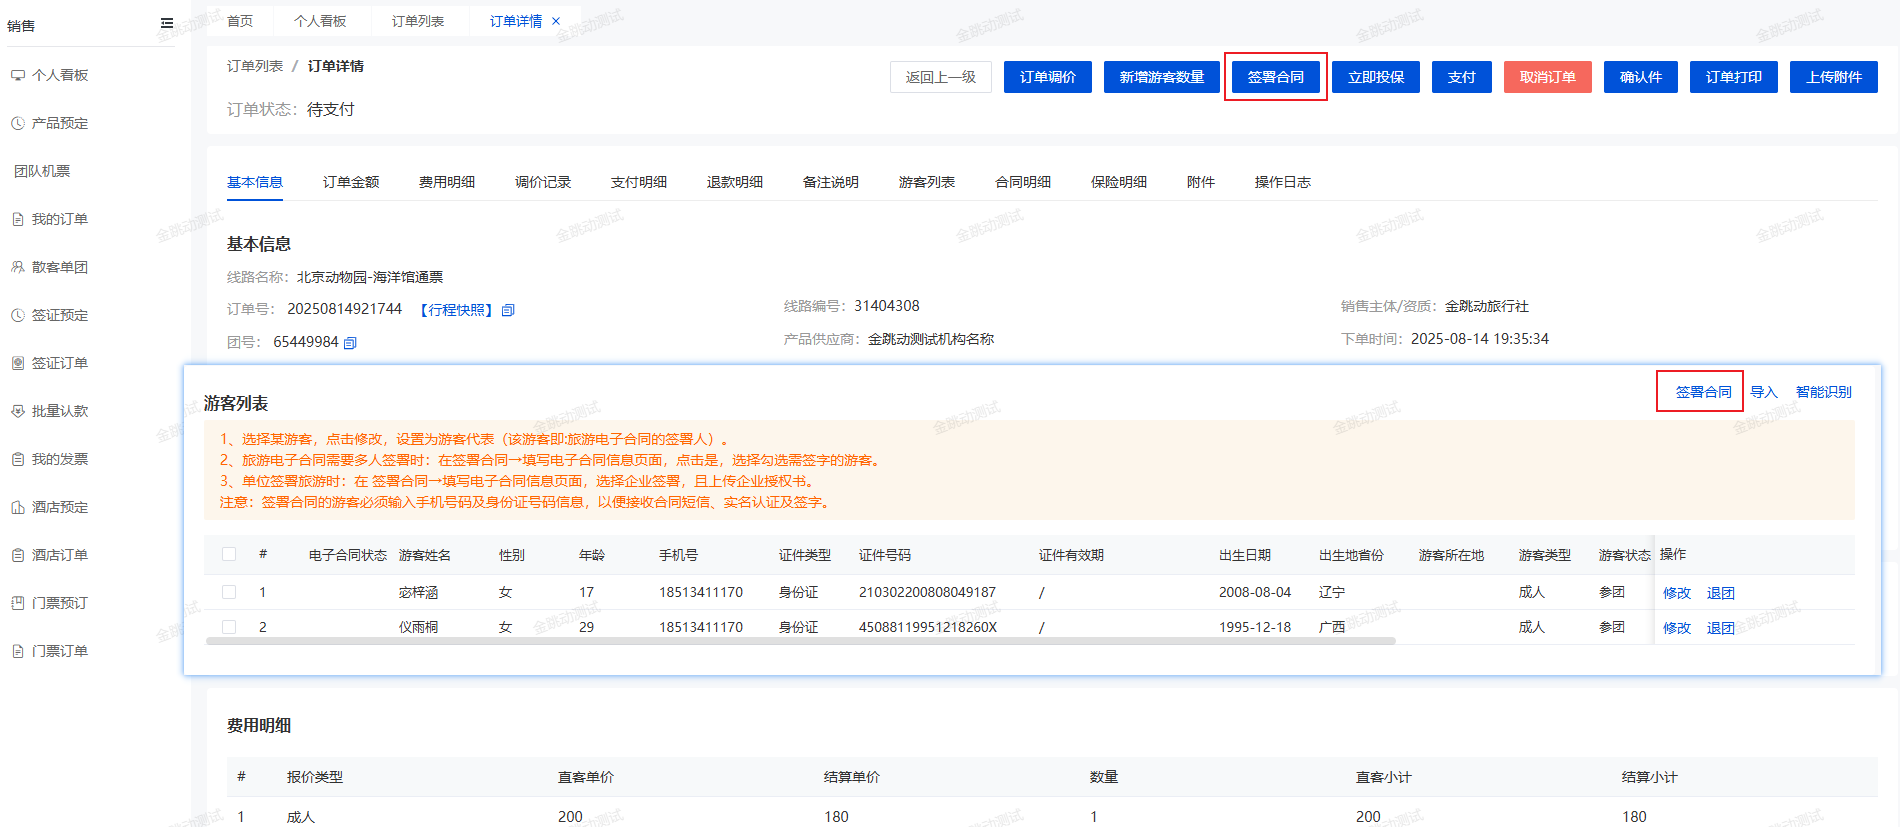Go to 订单列表 in the breadcrumb
The image size is (1900, 827).
pyautogui.click(x=255, y=66)
